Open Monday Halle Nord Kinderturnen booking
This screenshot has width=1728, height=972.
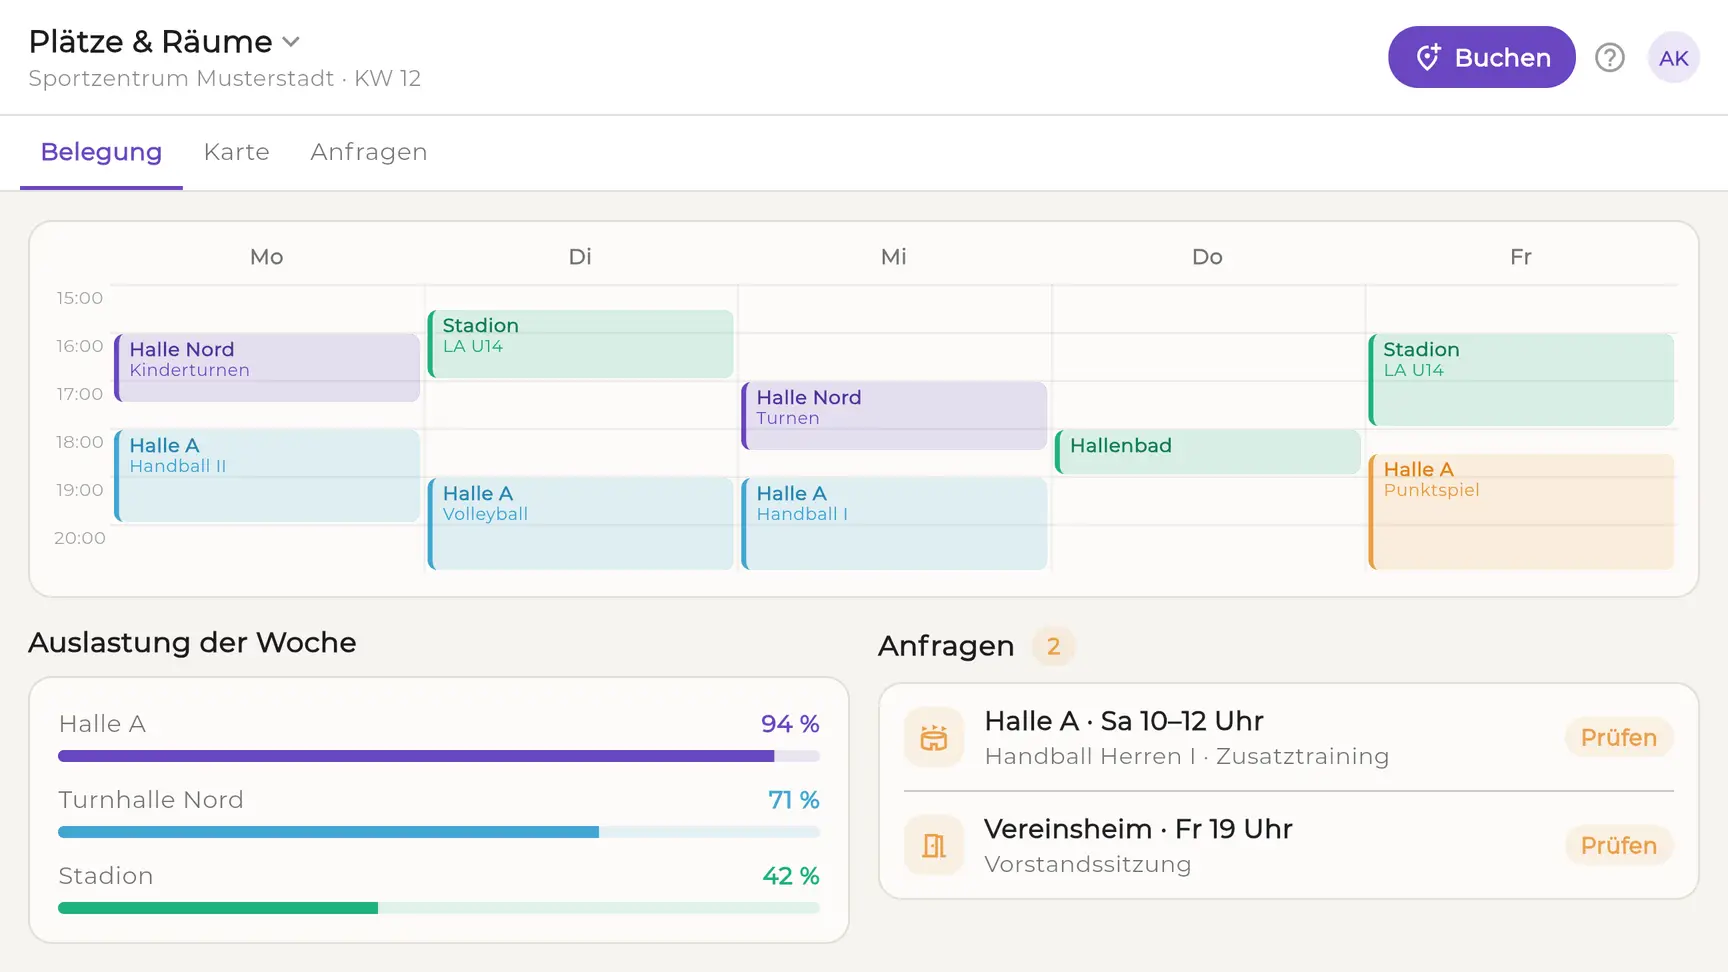[267, 368]
